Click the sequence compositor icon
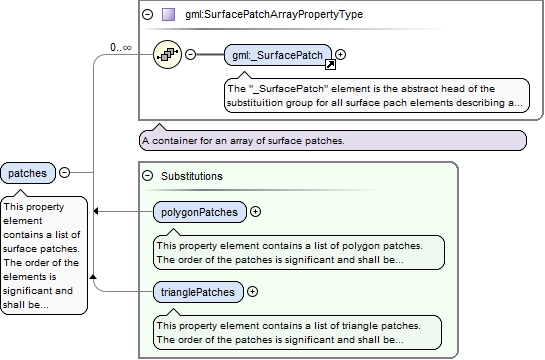The width and height of the screenshot is (545, 360). tap(168, 55)
